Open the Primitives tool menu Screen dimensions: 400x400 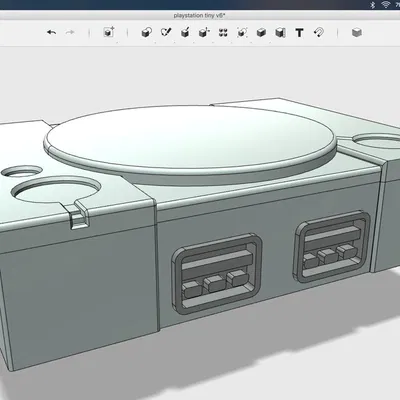pos(147,32)
